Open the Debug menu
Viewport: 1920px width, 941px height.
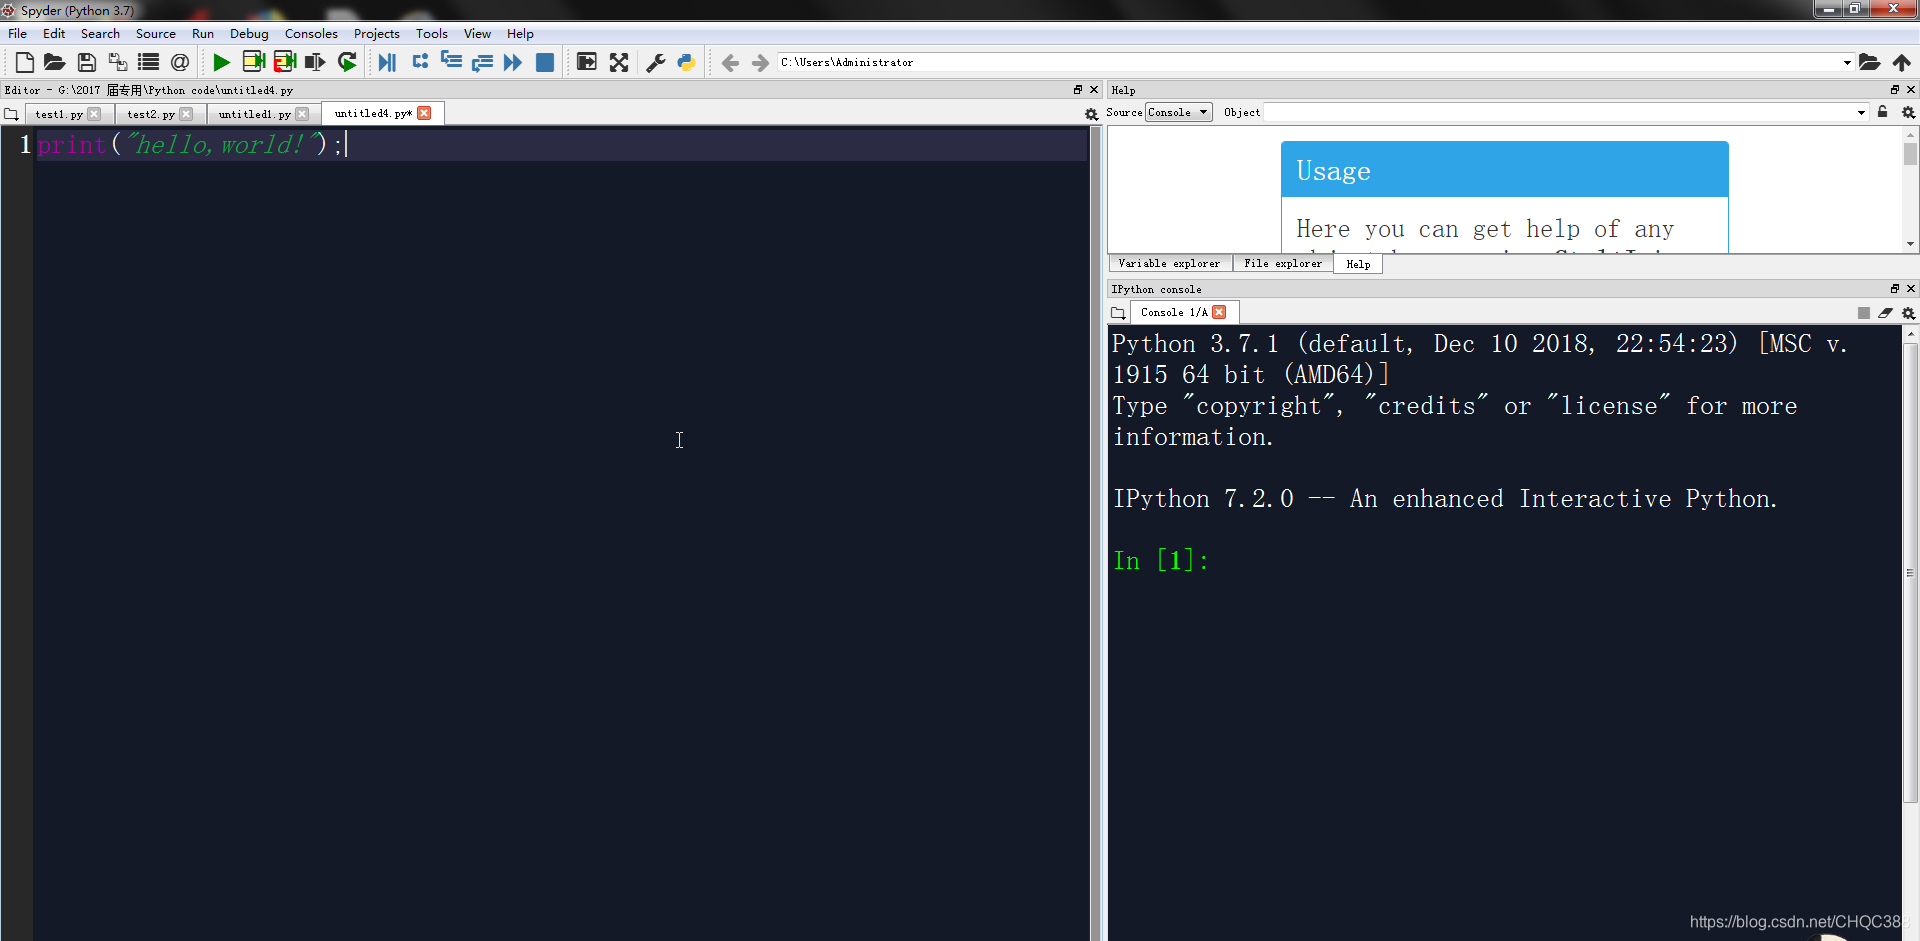(249, 33)
